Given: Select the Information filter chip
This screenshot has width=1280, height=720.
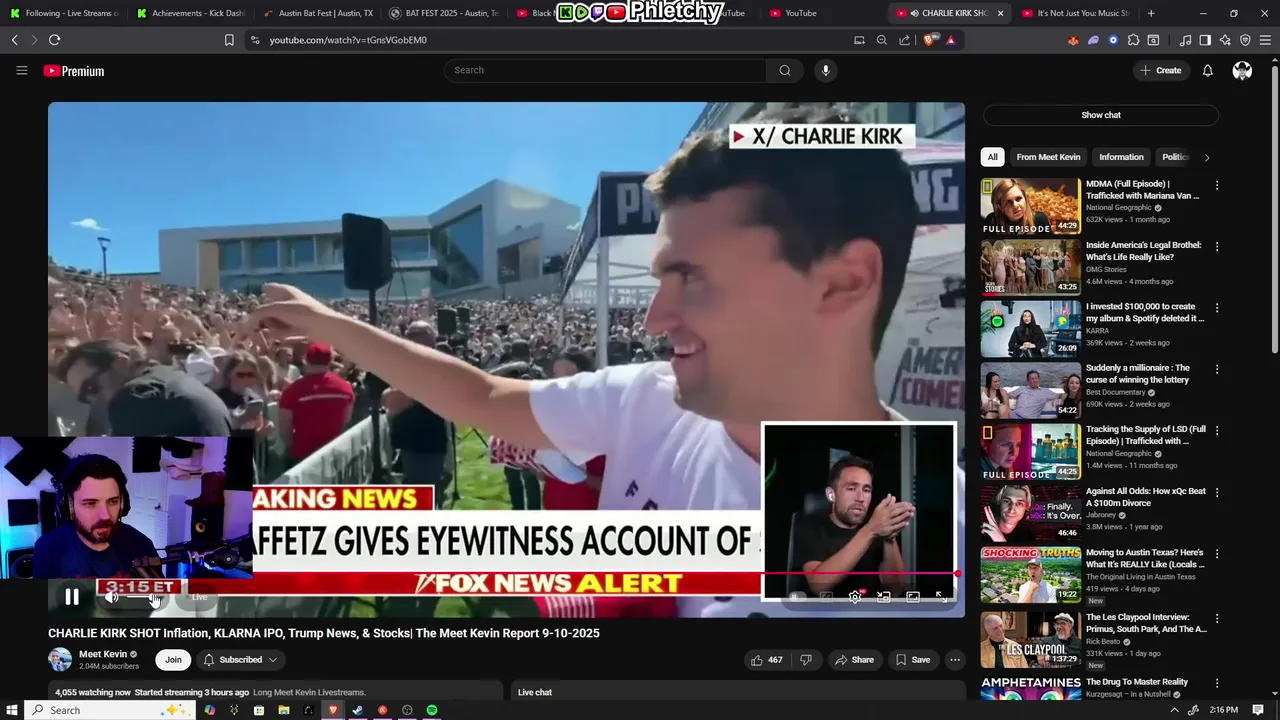Looking at the screenshot, I should pyautogui.click(x=1121, y=157).
